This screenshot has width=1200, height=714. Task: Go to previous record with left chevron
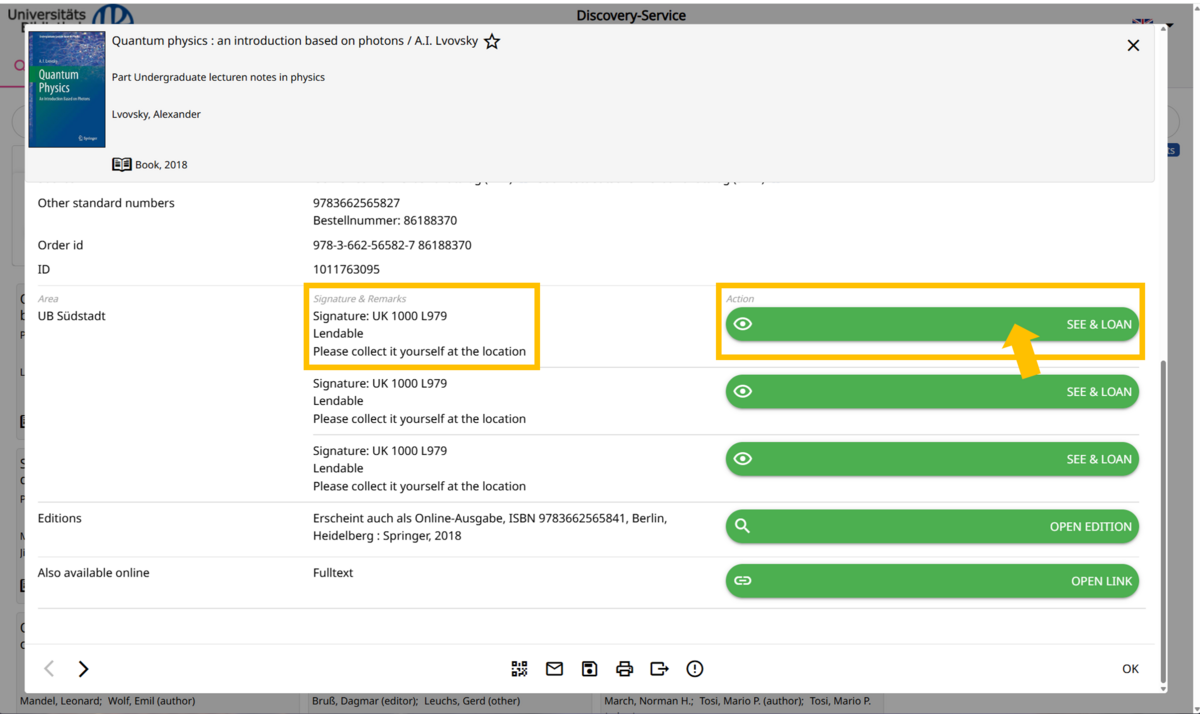[x=49, y=669]
